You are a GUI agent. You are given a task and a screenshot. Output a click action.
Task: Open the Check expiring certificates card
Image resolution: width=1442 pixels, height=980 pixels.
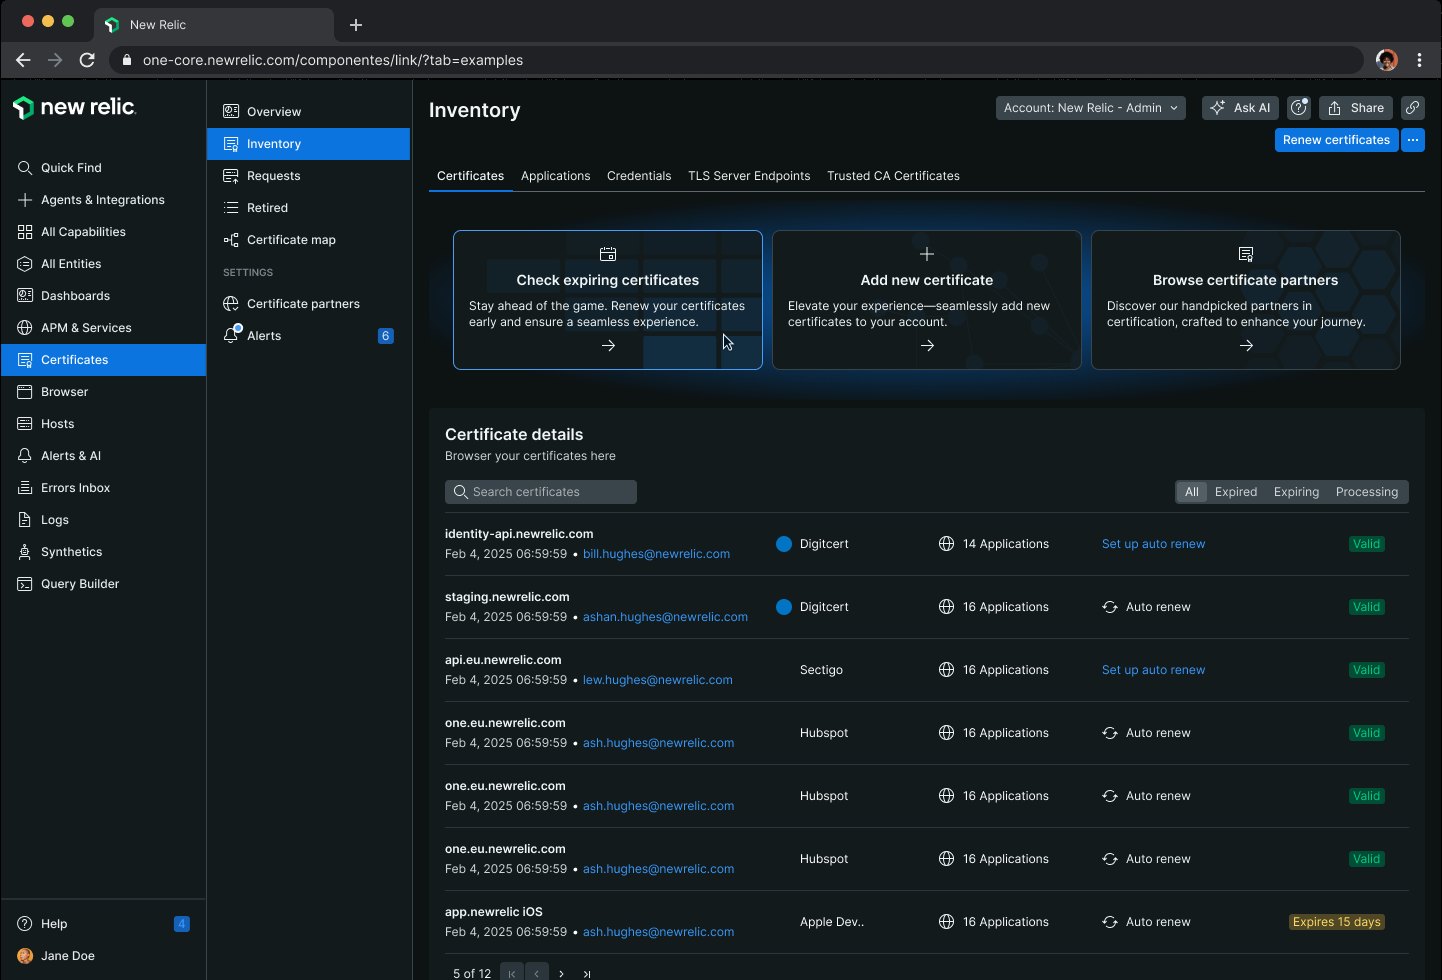[x=608, y=300]
